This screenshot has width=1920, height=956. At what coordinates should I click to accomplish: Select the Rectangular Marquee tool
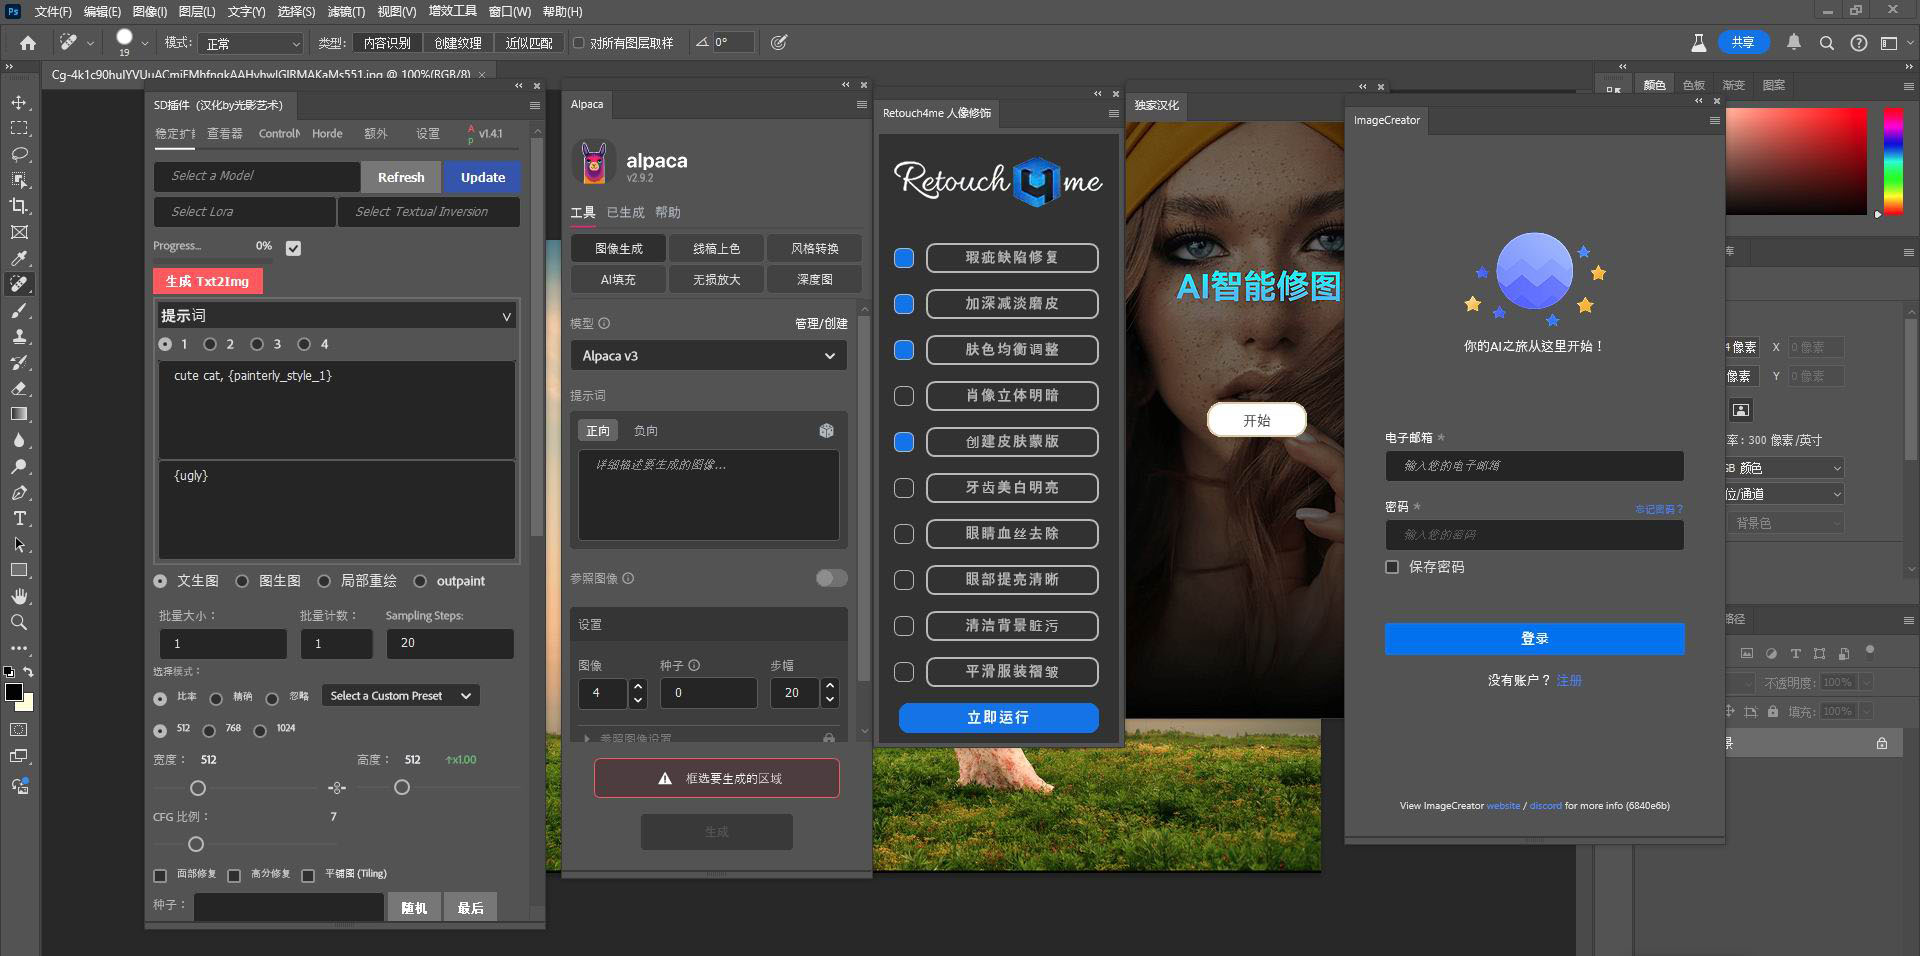point(19,129)
